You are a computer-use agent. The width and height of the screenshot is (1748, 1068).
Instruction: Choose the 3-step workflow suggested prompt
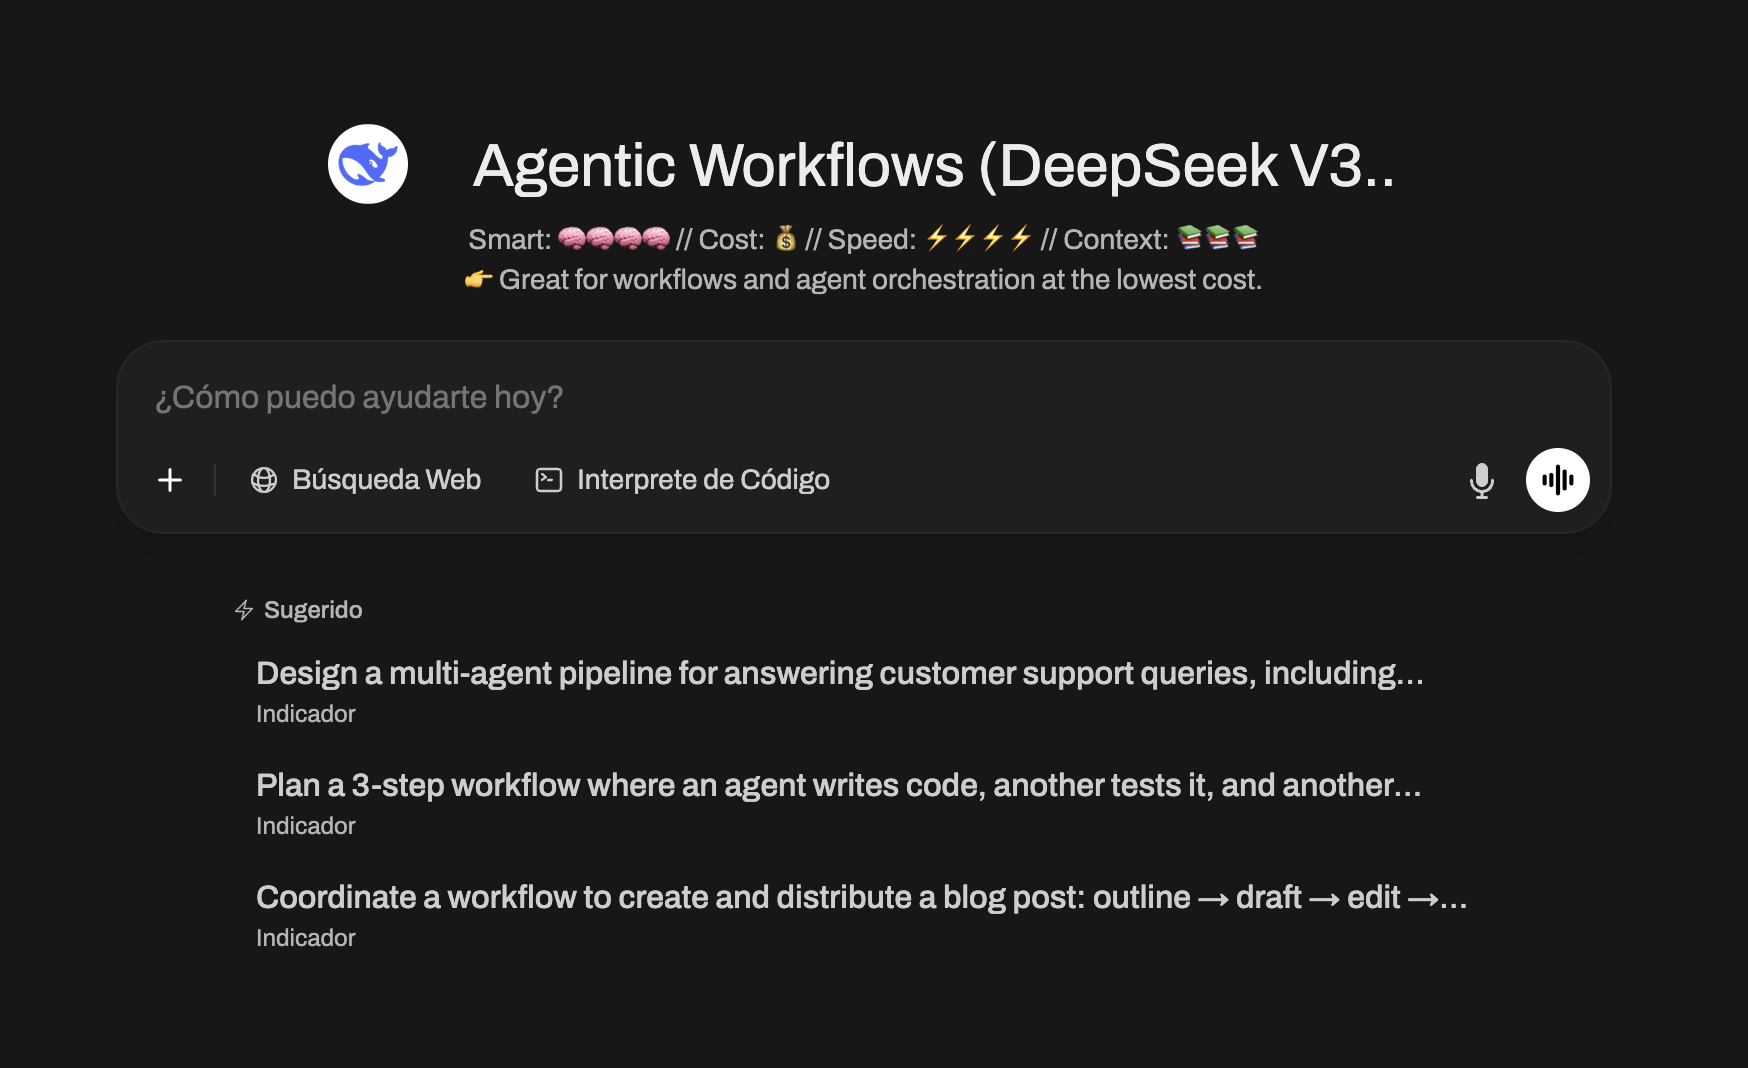pos(838,786)
